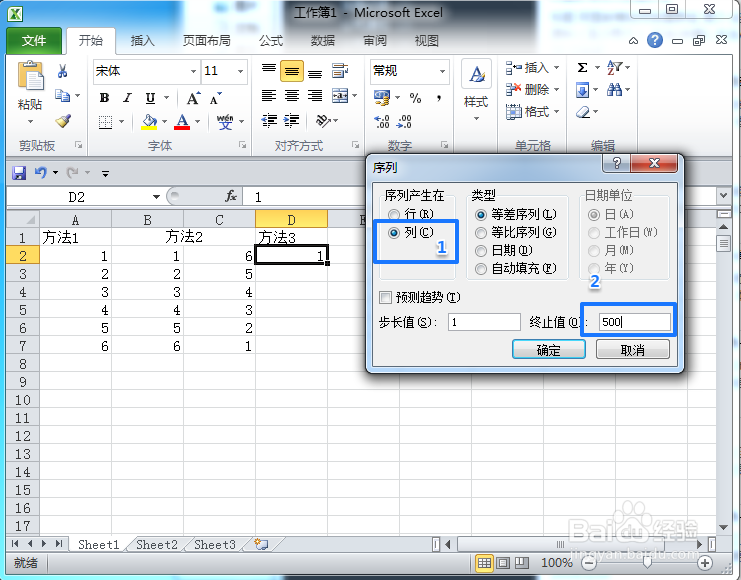The width and height of the screenshot is (741, 580).
Task: Click the Paste clipboard icon
Action: (x=30, y=76)
